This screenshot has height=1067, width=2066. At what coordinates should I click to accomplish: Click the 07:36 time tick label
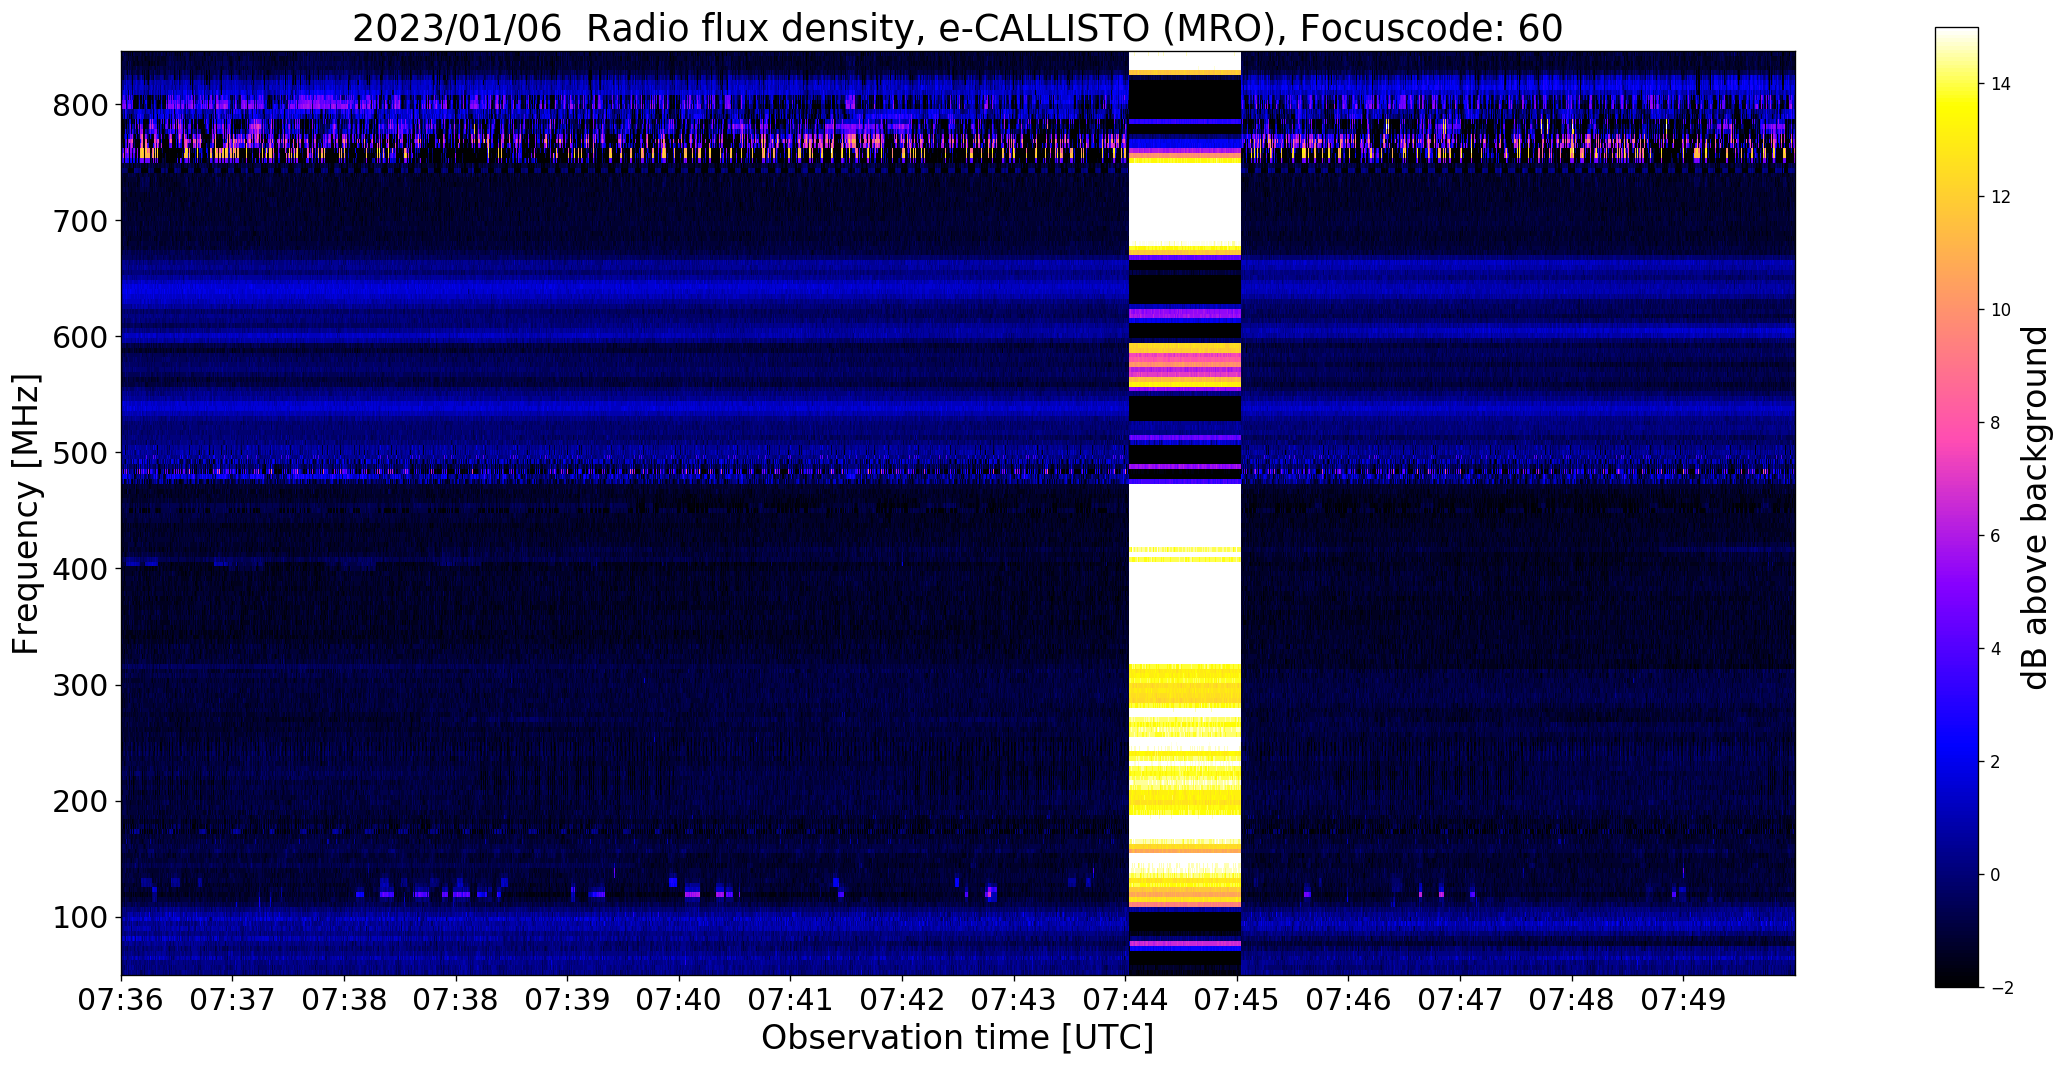coord(121,1001)
